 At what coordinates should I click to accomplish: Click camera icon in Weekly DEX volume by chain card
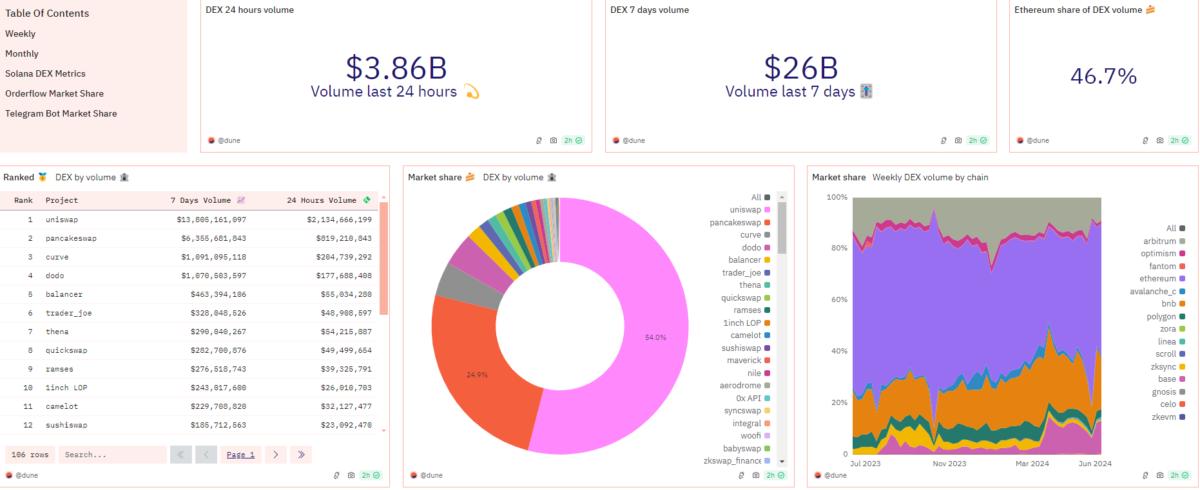coord(1160,475)
